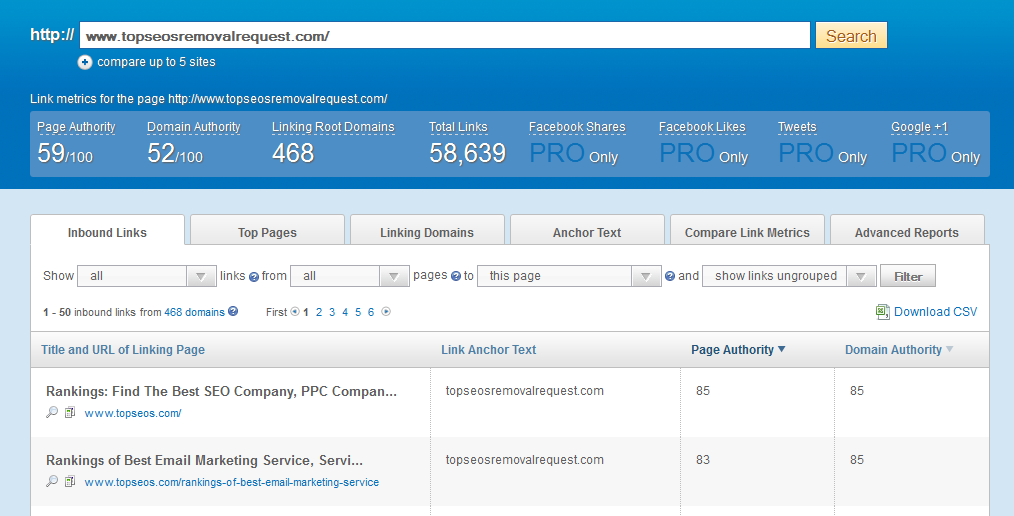Click magnifier icon in Email Marketing row
This screenshot has height=516, width=1014.
[52, 481]
